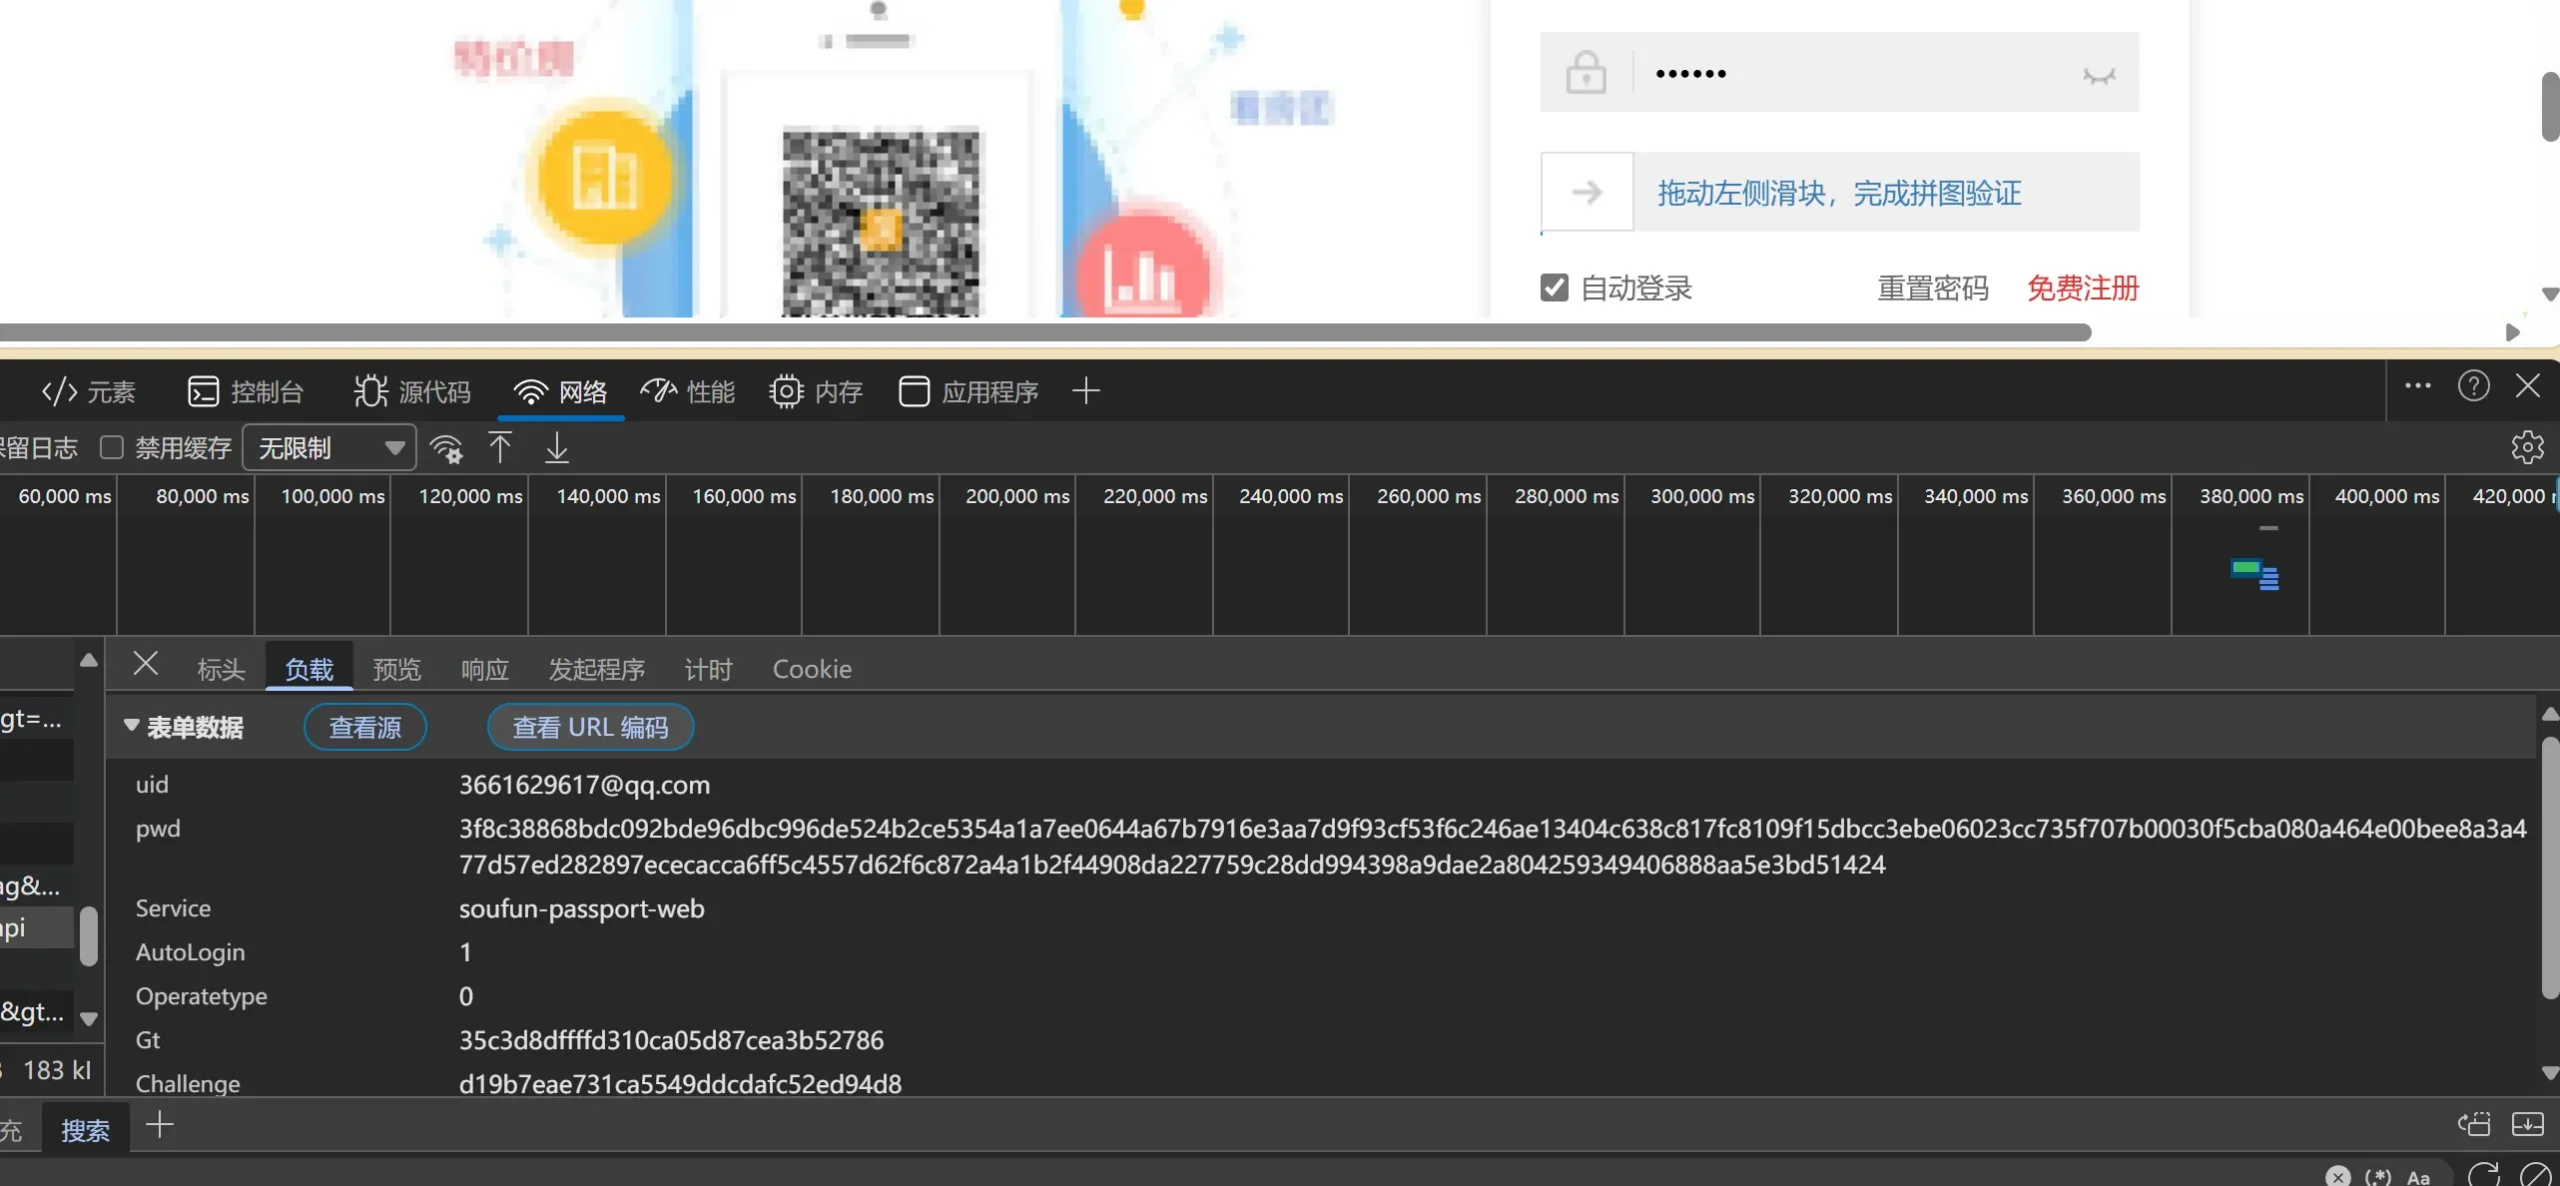Open DevTools help with the question mark icon
The image size is (2560, 1186).
(x=2474, y=386)
